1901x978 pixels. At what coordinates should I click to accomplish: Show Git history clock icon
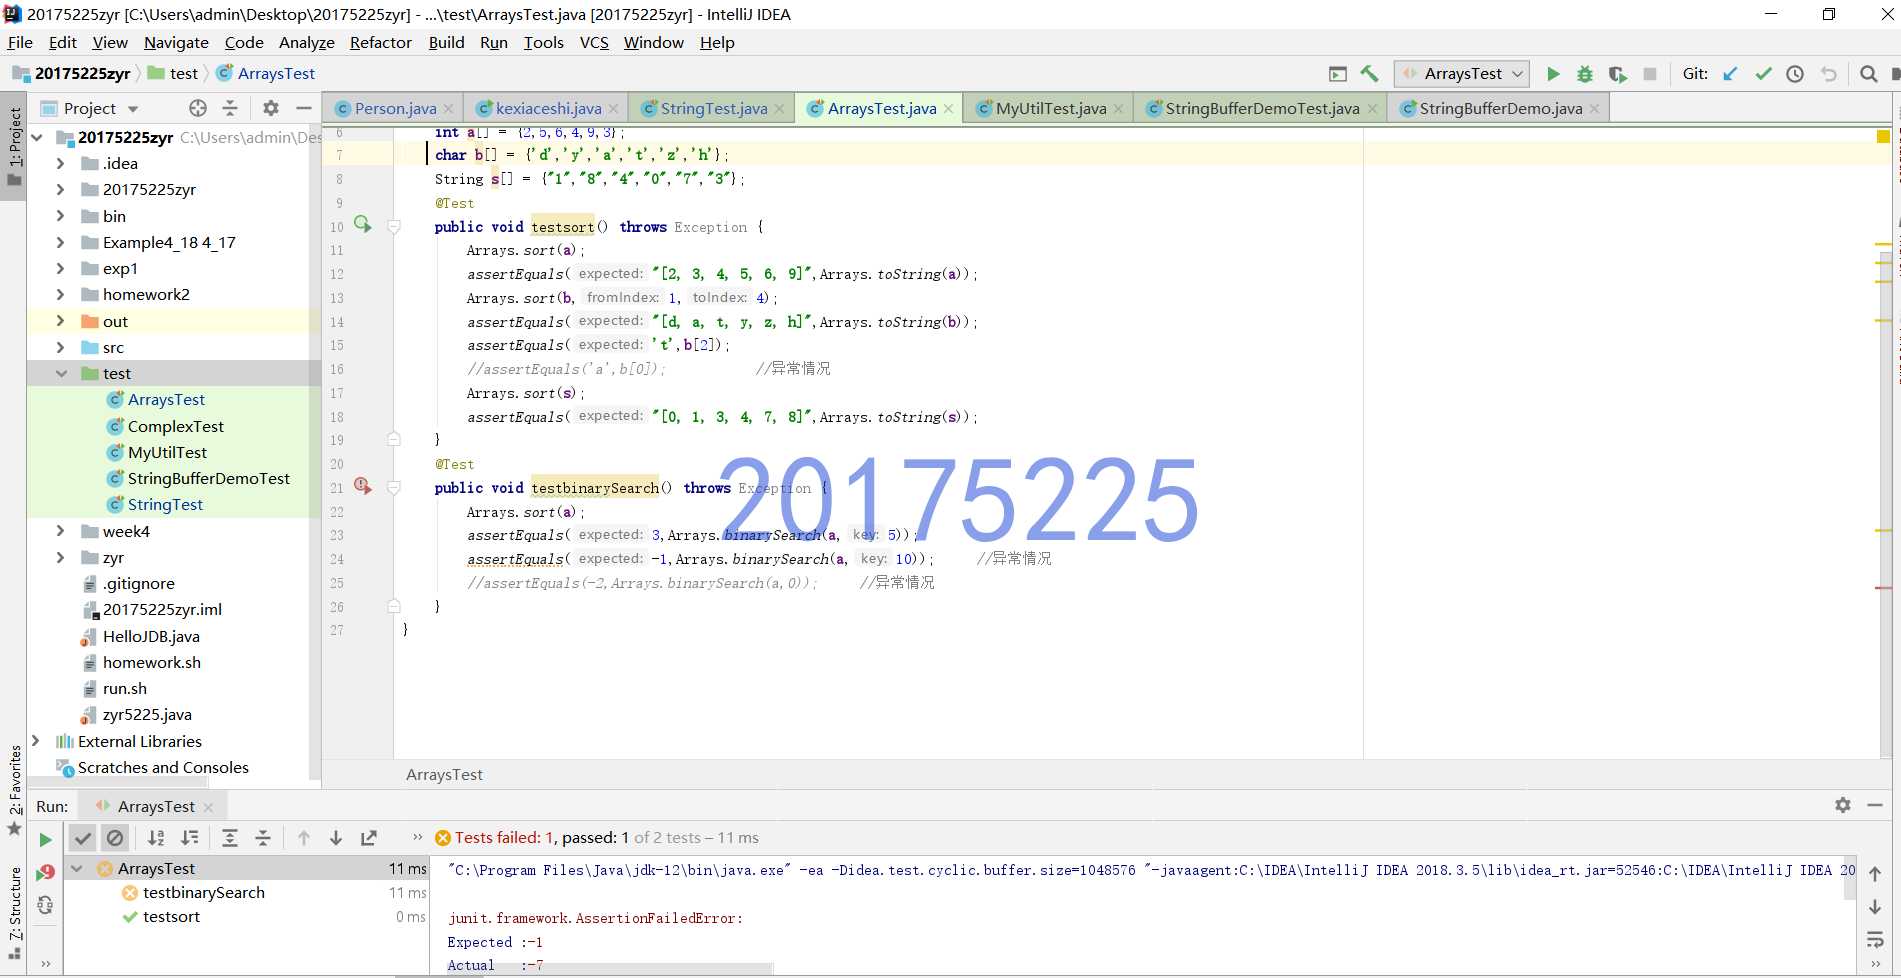tap(1795, 74)
